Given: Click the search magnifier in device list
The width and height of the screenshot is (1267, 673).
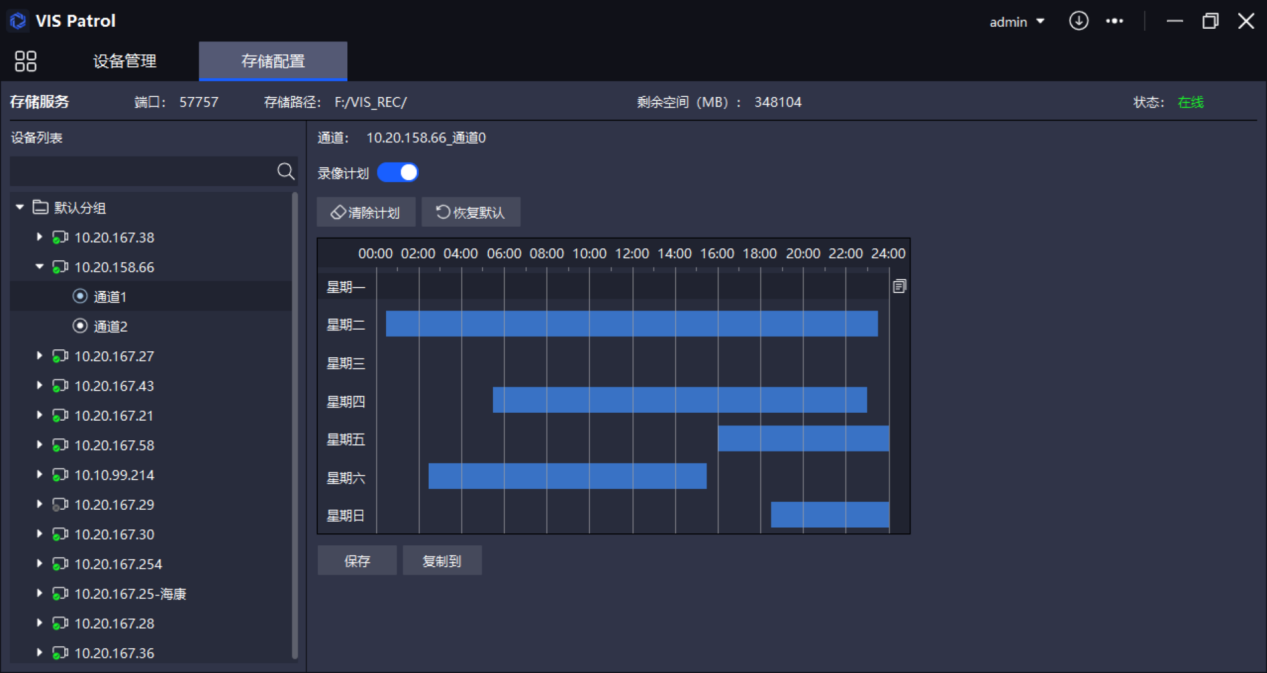Looking at the screenshot, I should point(286,172).
